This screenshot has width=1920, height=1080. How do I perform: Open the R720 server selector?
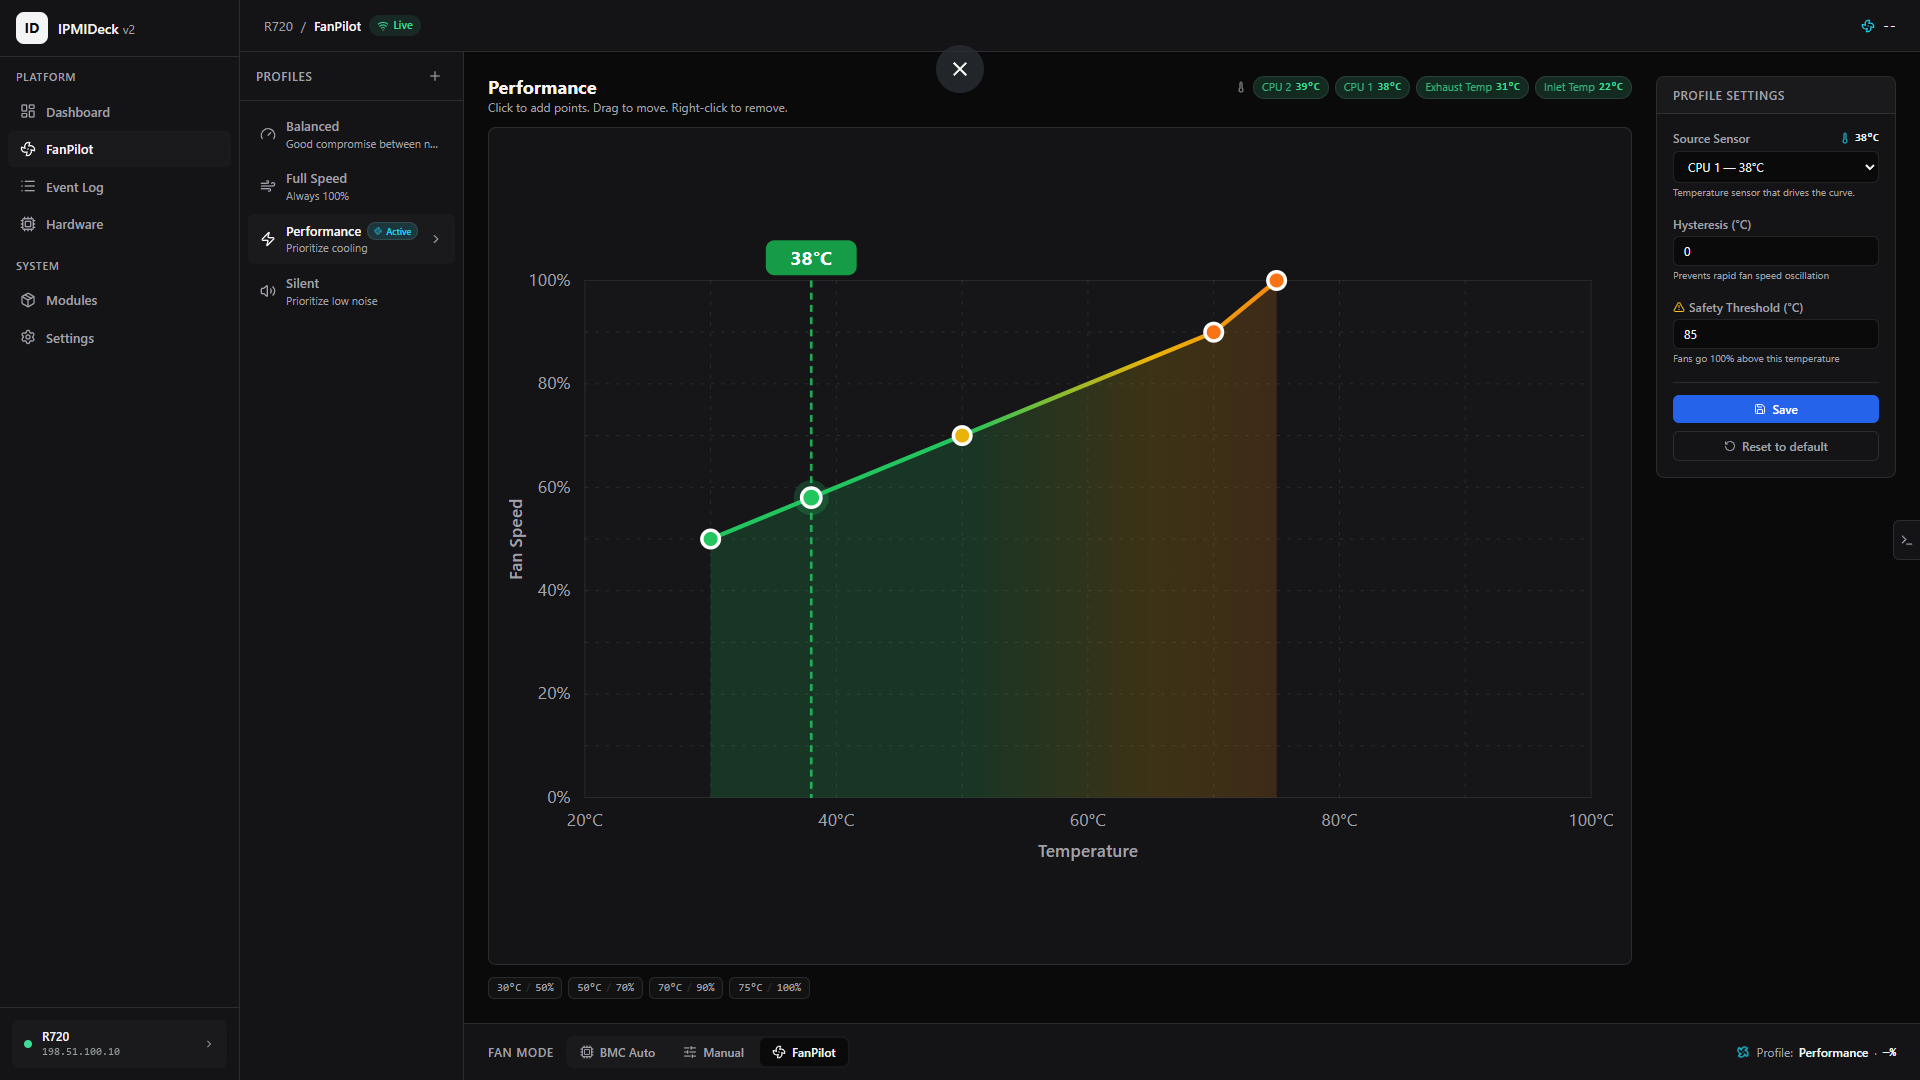(x=119, y=1044)
